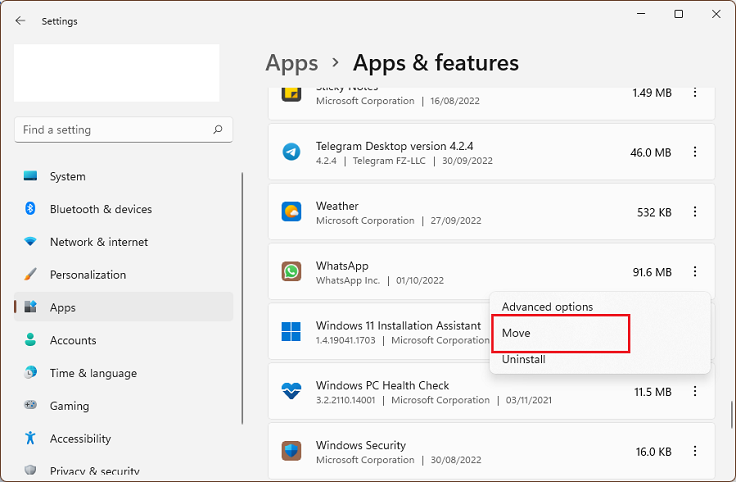Screen dimensions: 736x482
Task: Click Windows Security app title
Action: pos(360,445)
